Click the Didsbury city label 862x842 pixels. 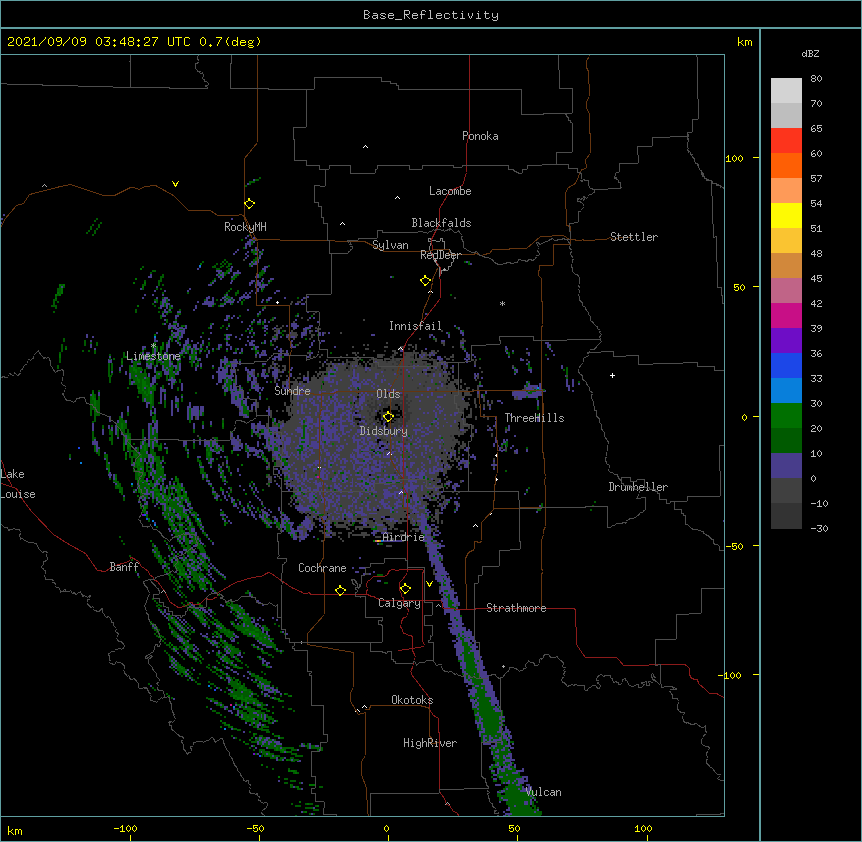384,431
